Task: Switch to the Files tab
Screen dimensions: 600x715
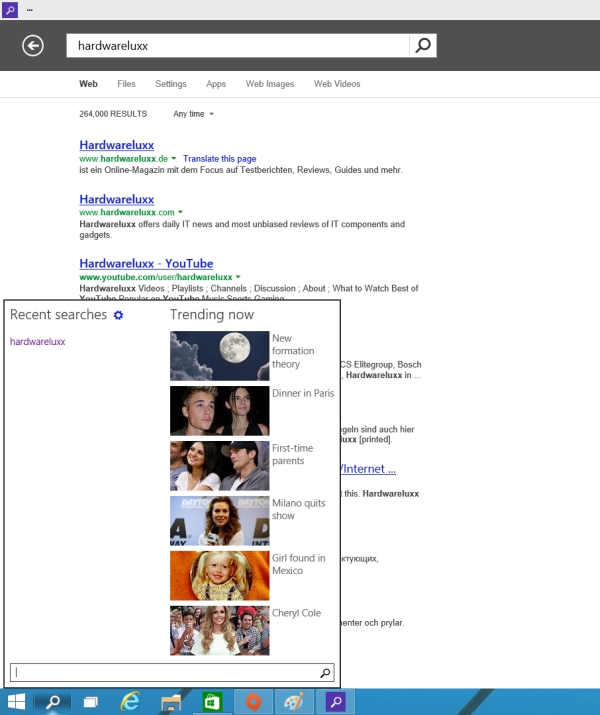Action: point(126,84)
